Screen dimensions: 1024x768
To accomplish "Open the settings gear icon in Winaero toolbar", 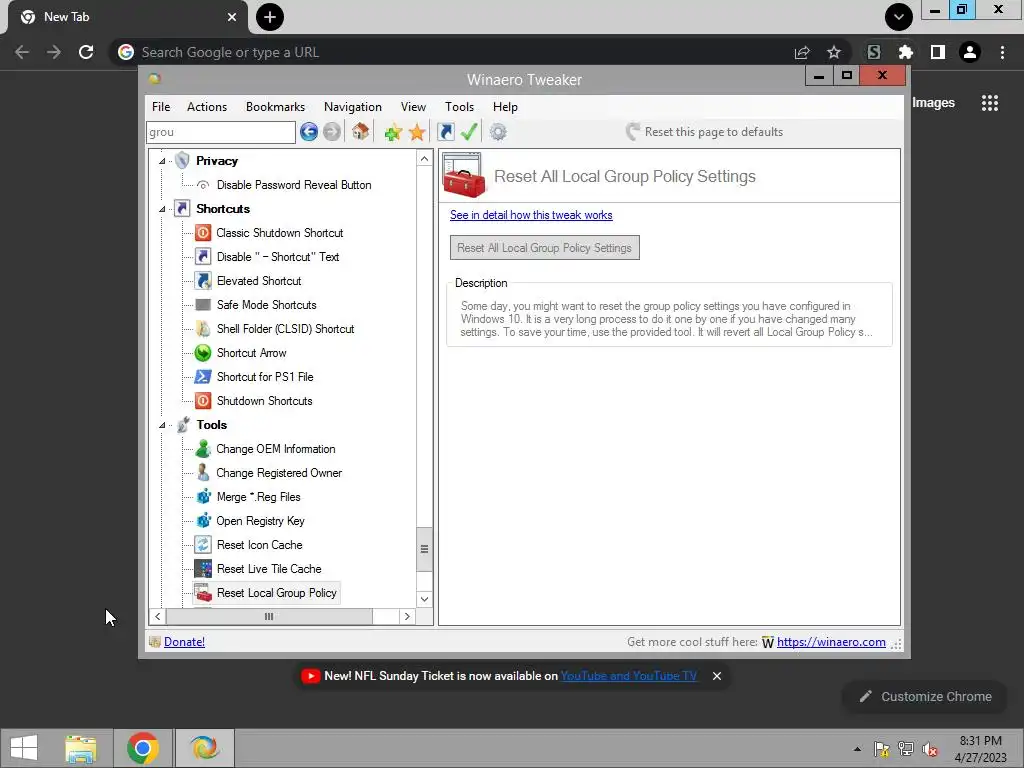I will click(498, 132).
